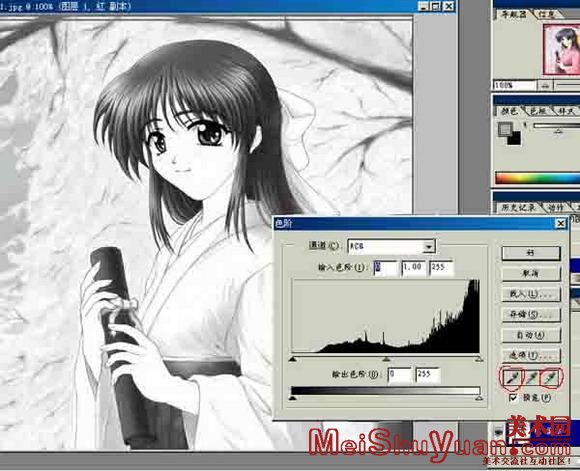Click the input highlight field showing 255
This screenshot has height=471, width=580.
pyautogui.click(x=442, y=268)
